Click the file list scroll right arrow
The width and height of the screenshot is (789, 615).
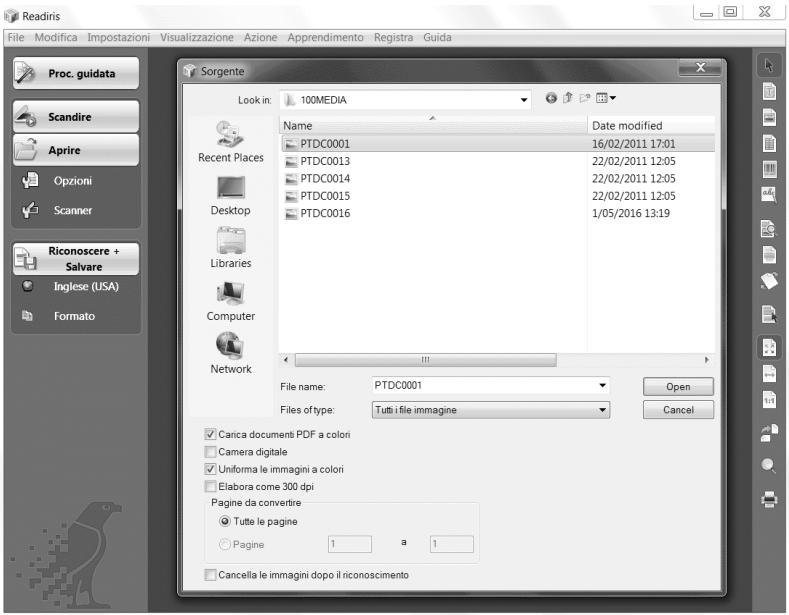(x=706, y=360)
